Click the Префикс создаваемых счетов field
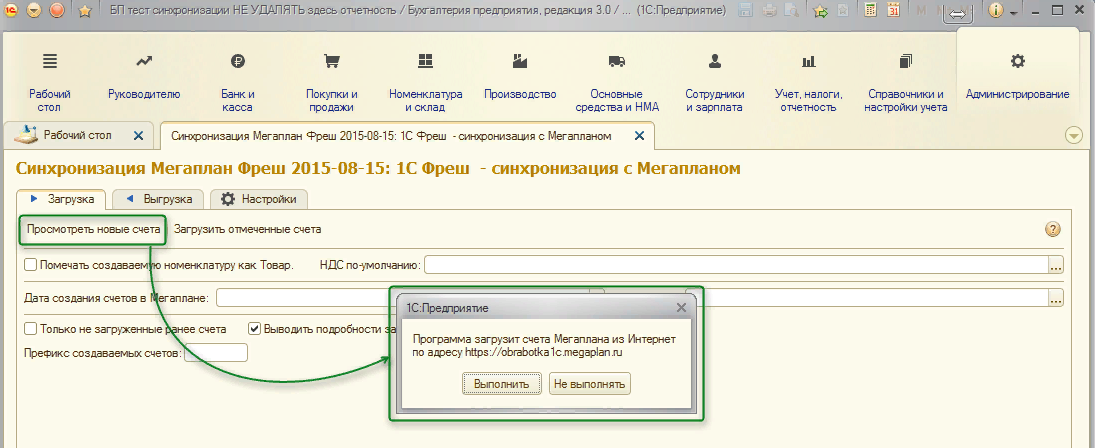This screenshot has height=448, width=1095. coord(215,353)
